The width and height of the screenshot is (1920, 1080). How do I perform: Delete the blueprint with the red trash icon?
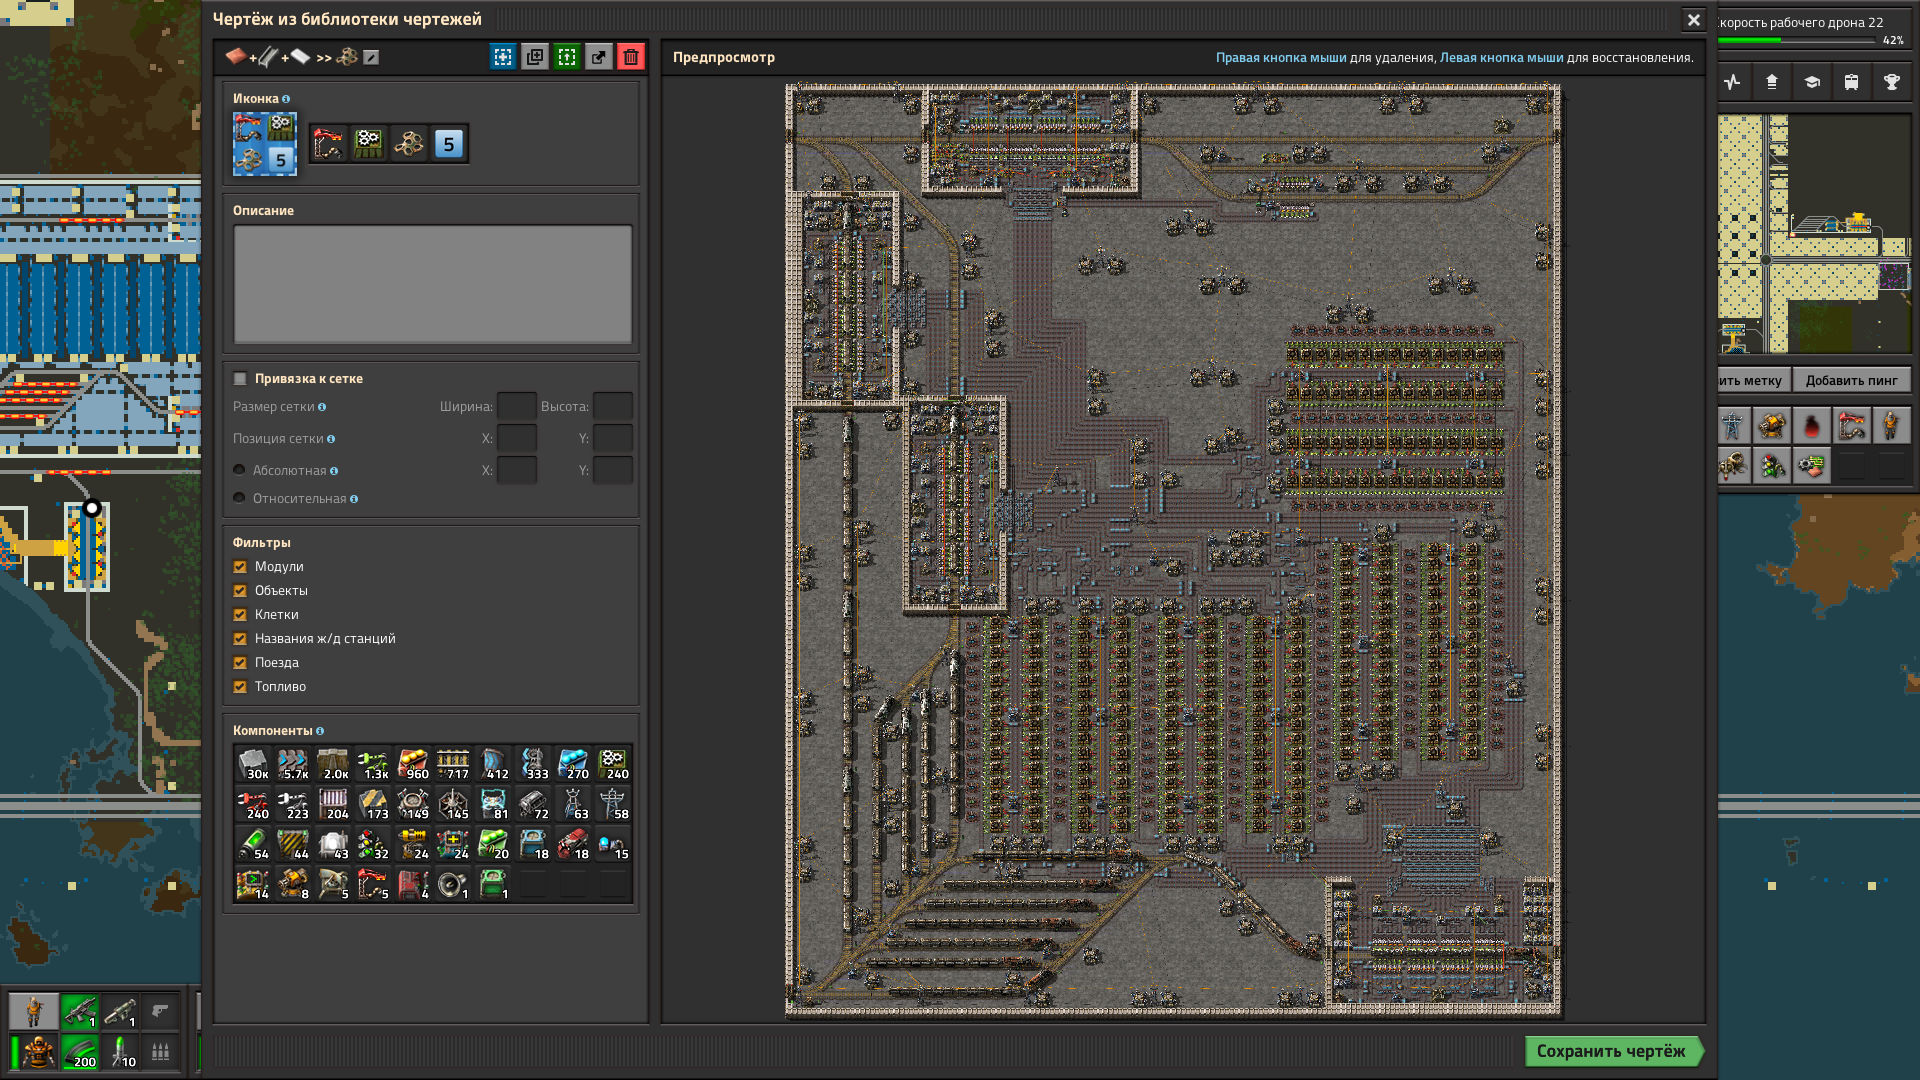(631, 57)
